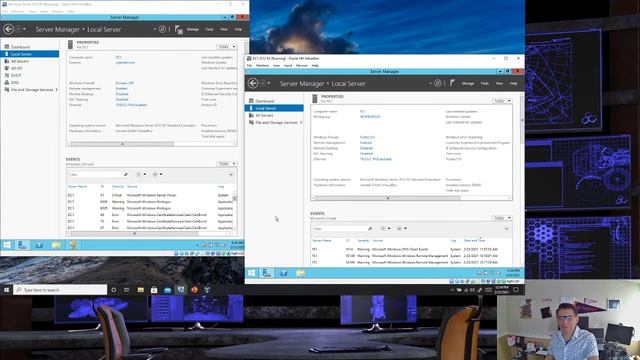The image size is (640, 360).
Task: Refresh FS1 Server Manager view
Action: tap(438, 83)
